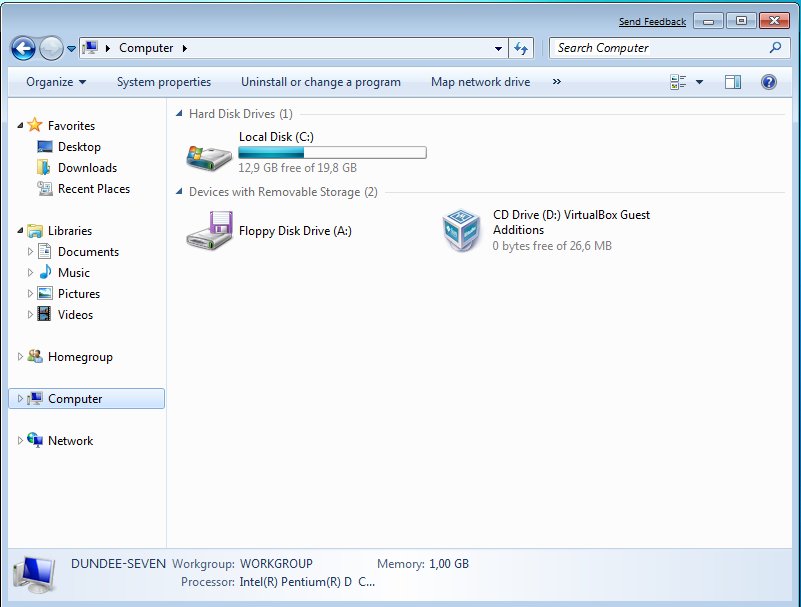This screenshot has height=607, width=801.
Task: Click the WORKGROUP value in details pane
Action: coord(276,564)
